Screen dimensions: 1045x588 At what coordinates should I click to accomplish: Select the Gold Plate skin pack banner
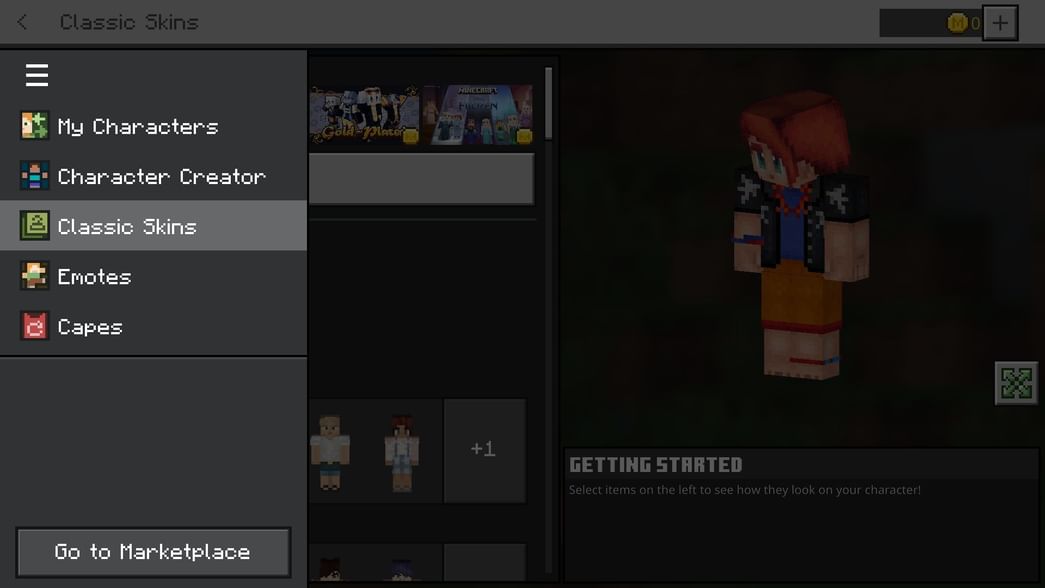(x=364, y=113)
